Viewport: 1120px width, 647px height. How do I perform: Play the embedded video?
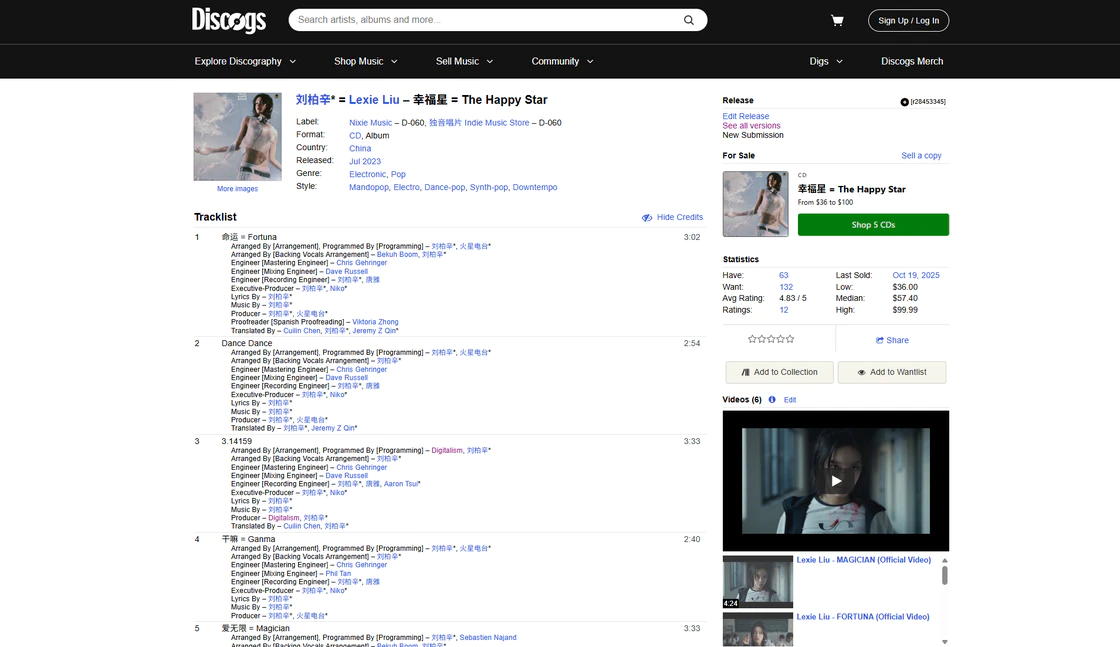(x=836, y=481)
